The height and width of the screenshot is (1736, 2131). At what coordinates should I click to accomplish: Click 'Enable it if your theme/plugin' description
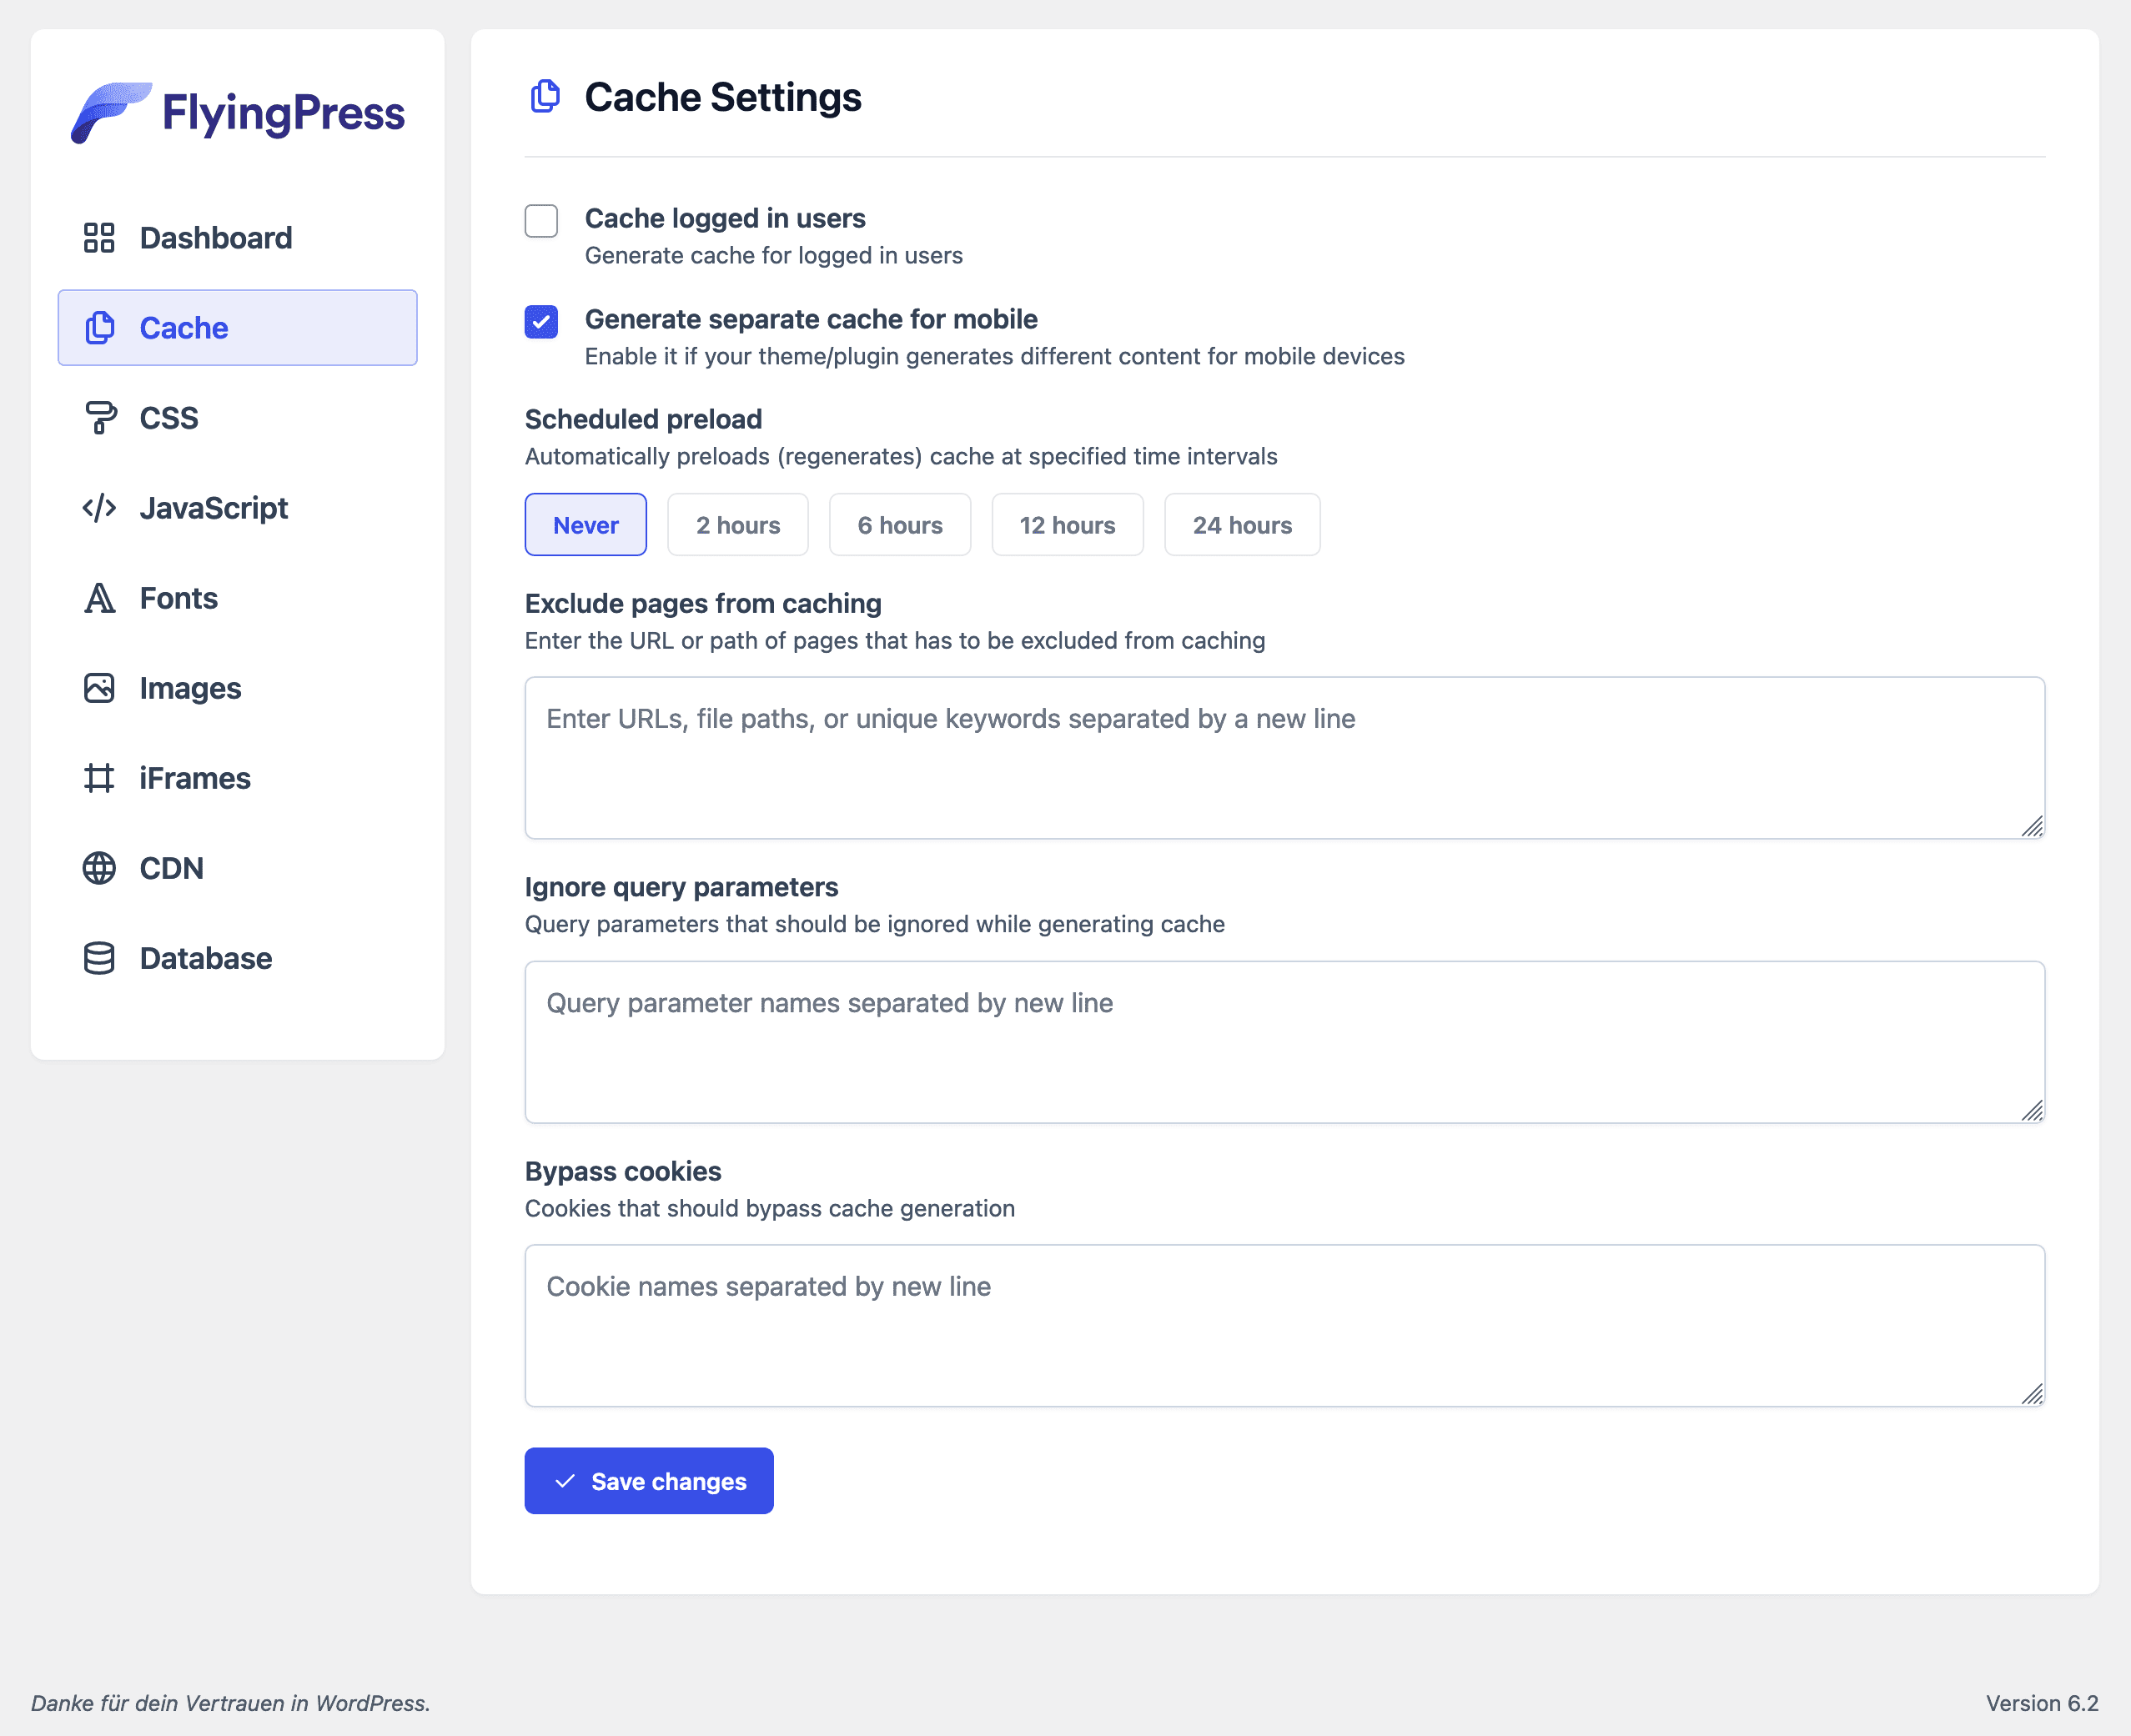click(995, 356)
